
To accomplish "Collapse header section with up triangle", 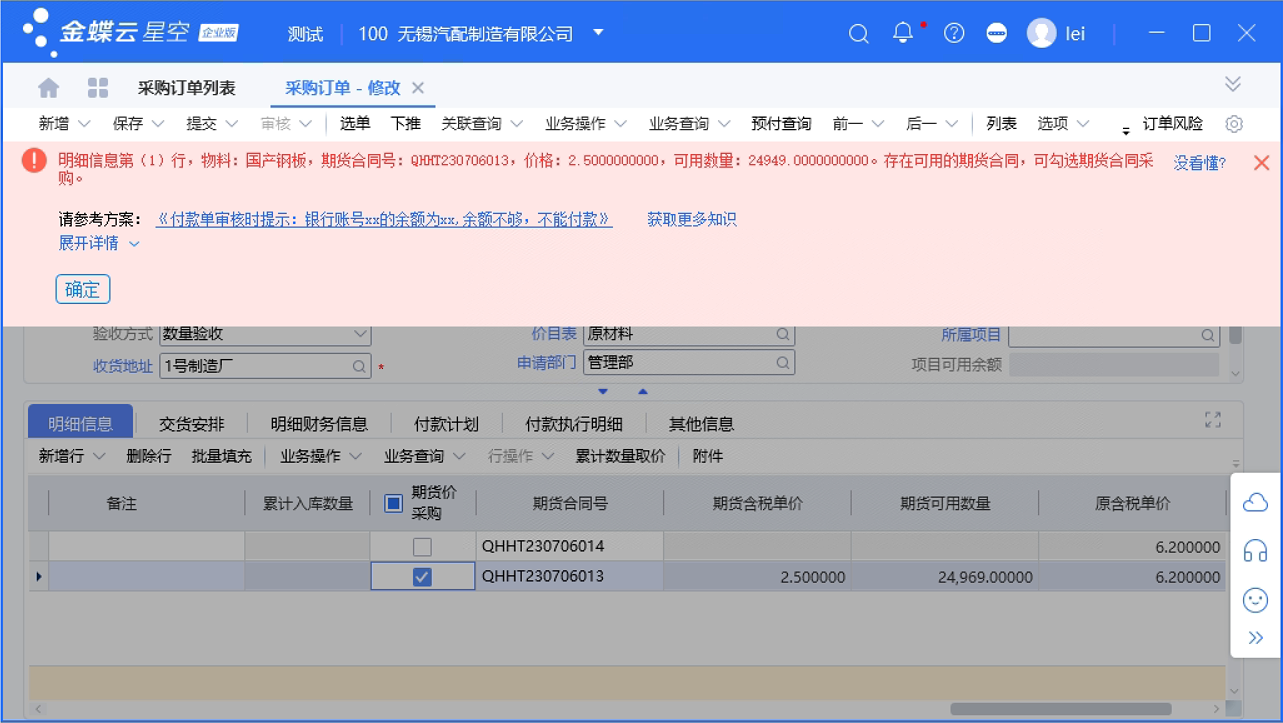I will point(643,392).
